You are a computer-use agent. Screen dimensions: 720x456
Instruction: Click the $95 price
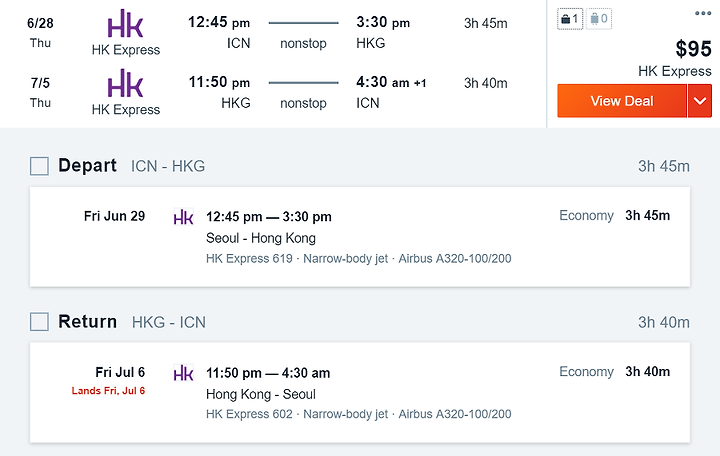(x=693, y=49)
